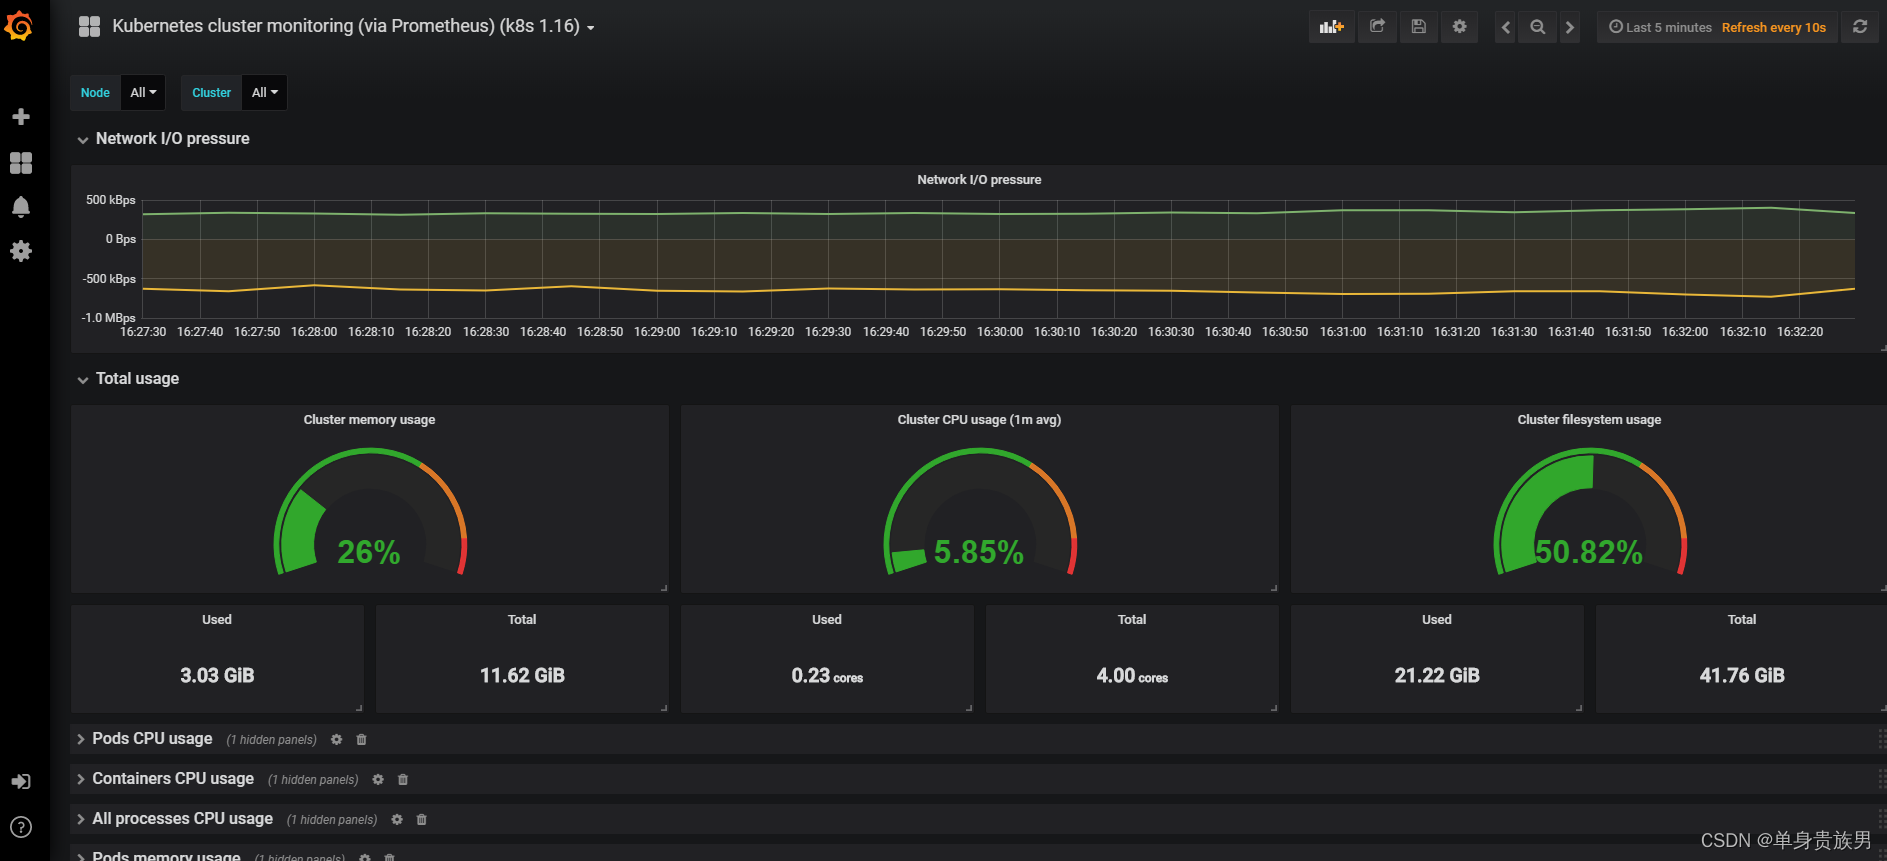Shift time range forward with right arrow
The width and height of the screenshot is (1887, 861).
click(x=1570, y=27)
